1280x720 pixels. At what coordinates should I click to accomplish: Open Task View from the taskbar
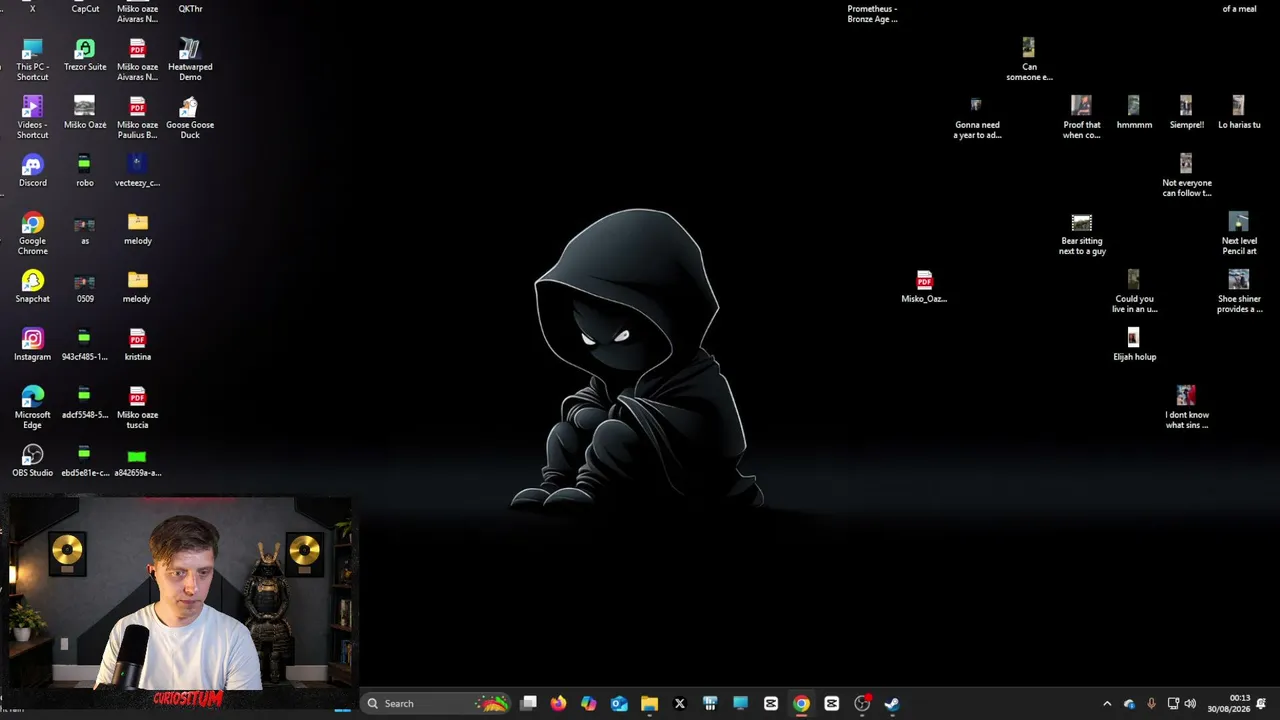(x=528, y=704)
